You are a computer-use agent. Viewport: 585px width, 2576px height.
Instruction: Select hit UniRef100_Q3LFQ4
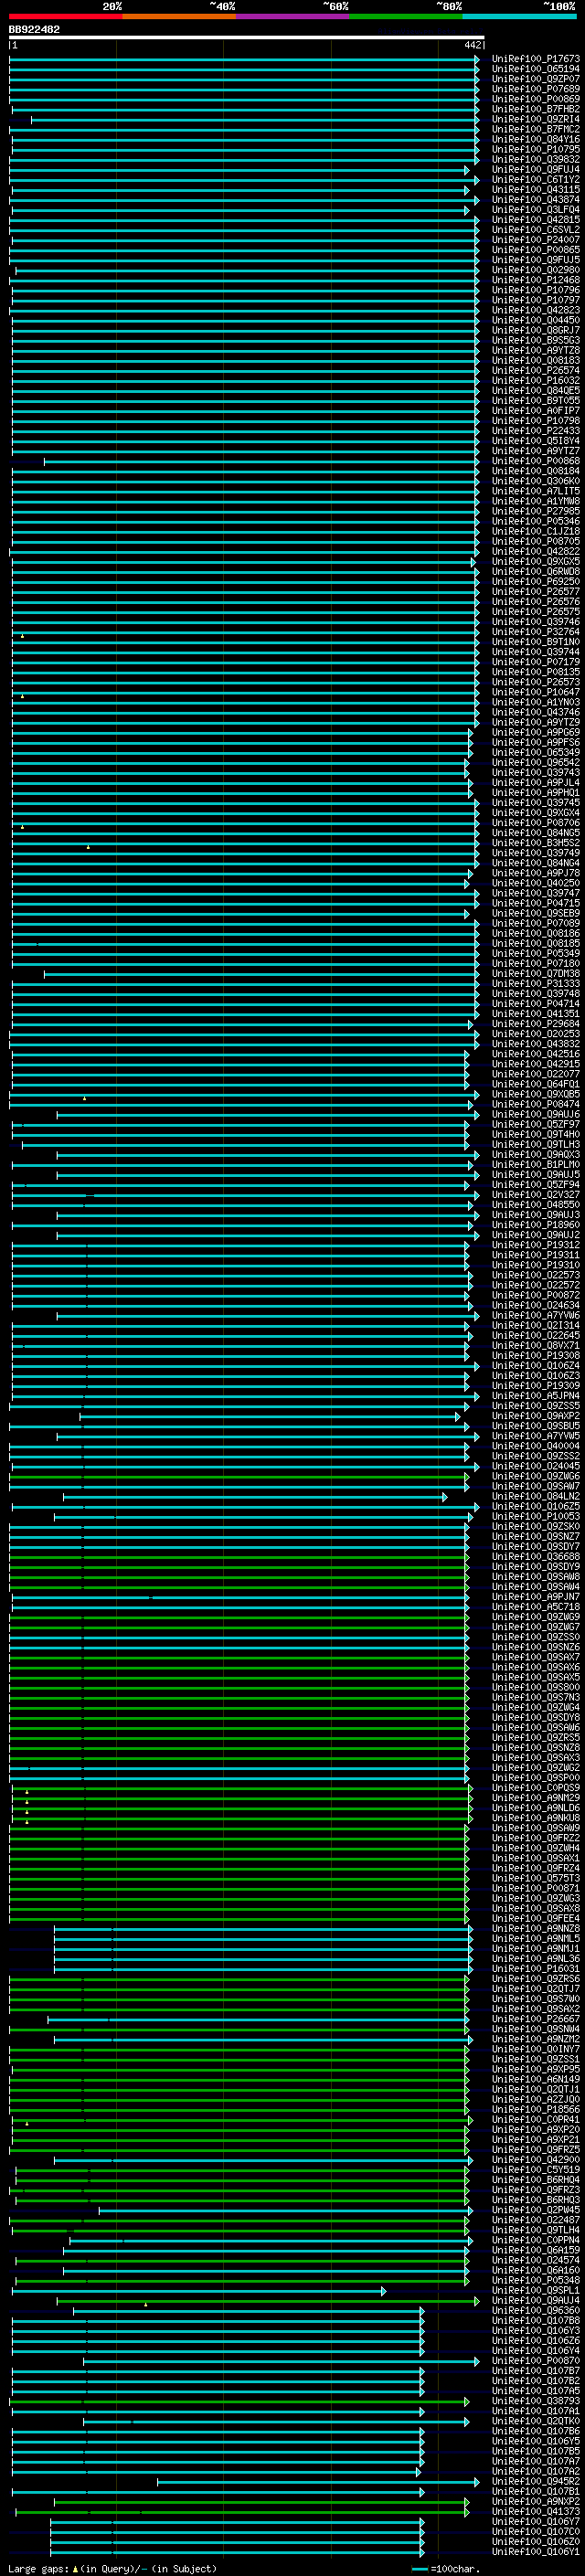[536, 210]
